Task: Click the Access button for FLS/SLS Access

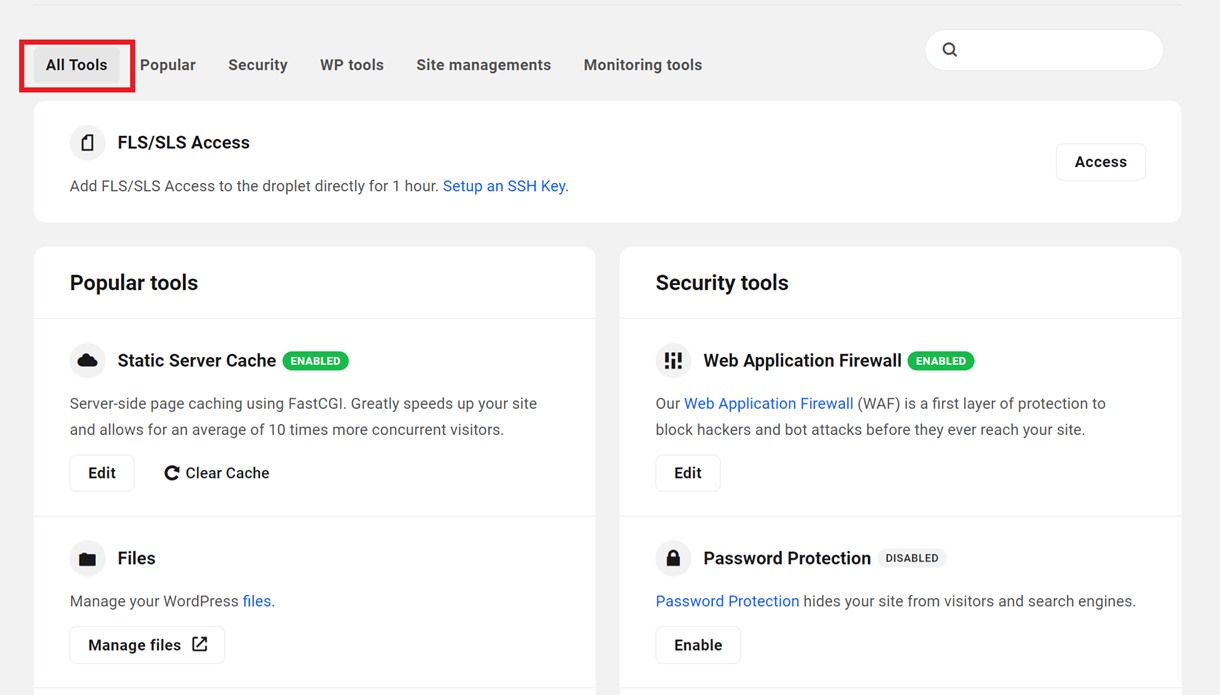Action: [1100, 161]
